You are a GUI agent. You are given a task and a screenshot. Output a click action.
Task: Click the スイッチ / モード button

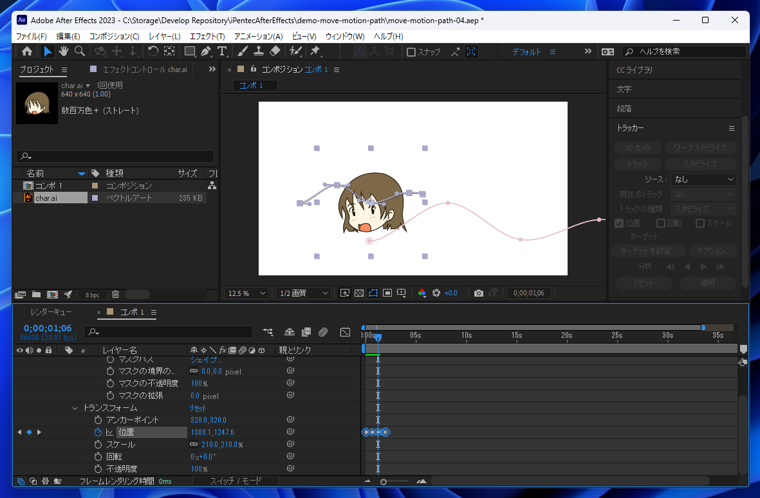point(235,481)
